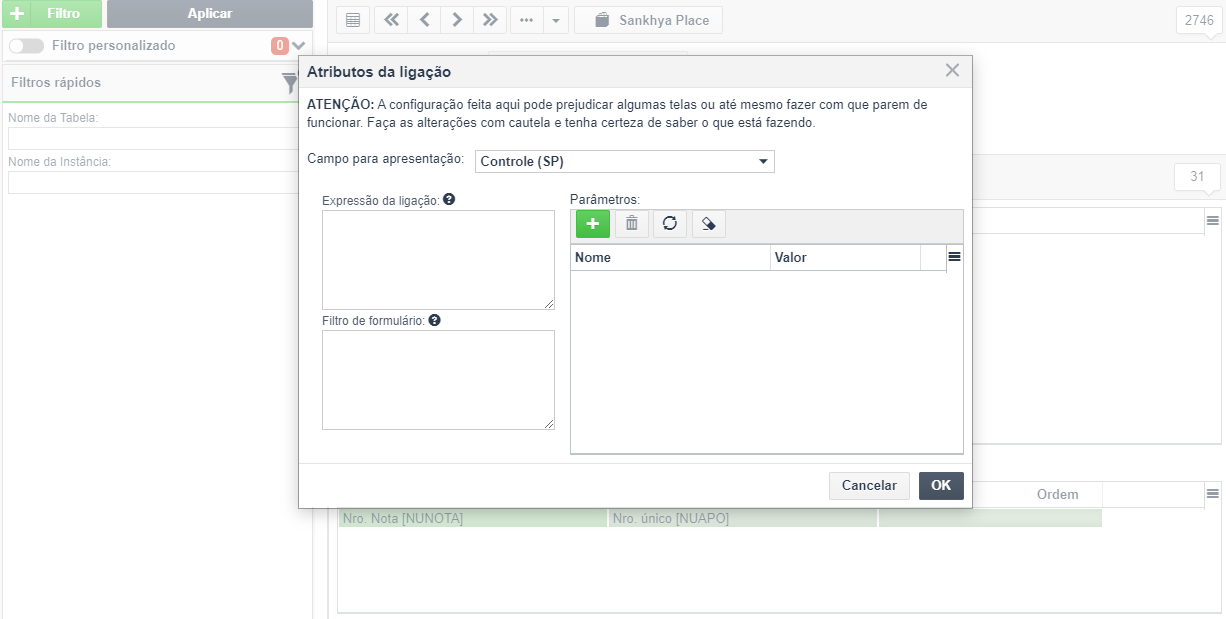This screenshot has width=1226, height=619.
Task: Expand the toolbar dropdown arrow
Action: (557, 20)
